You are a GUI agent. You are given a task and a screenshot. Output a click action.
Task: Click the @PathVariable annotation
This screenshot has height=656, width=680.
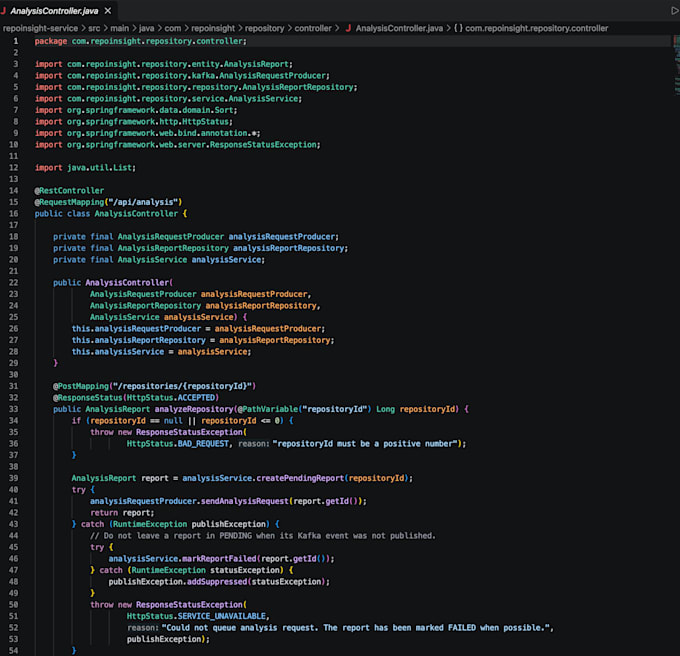pyautogui.click(x=268, y=409)
